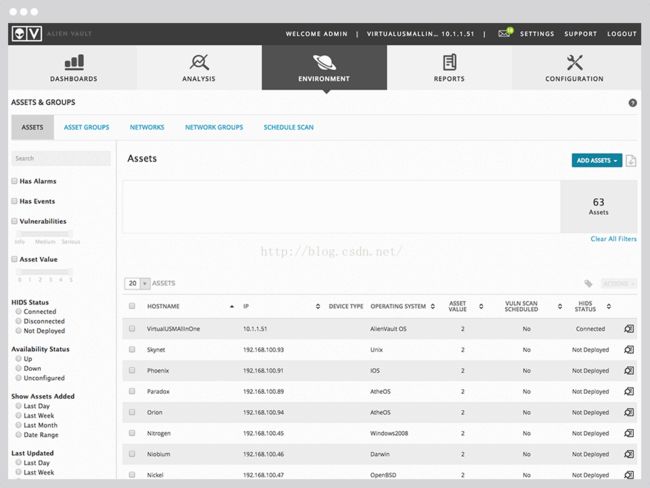
Task: Click the Welcome Admin link
Action: click(x=316, y=34)
